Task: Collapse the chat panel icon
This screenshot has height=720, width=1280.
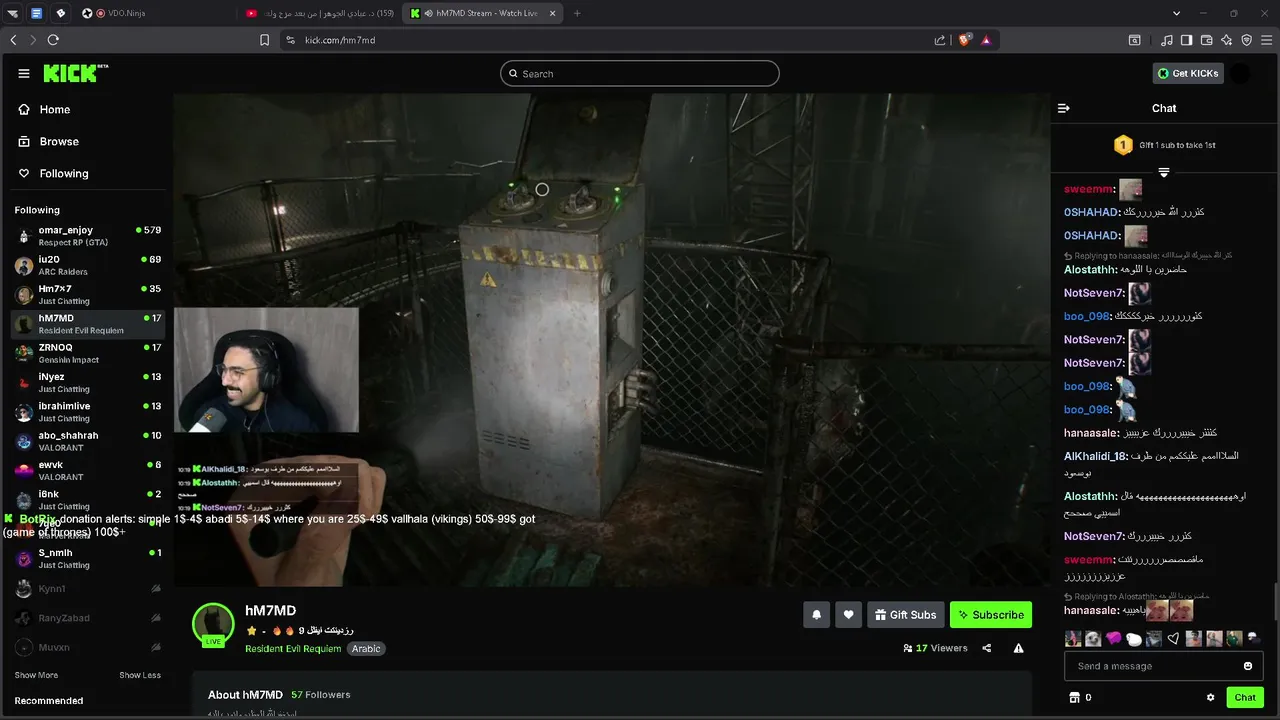Action: coord(1064,108)
